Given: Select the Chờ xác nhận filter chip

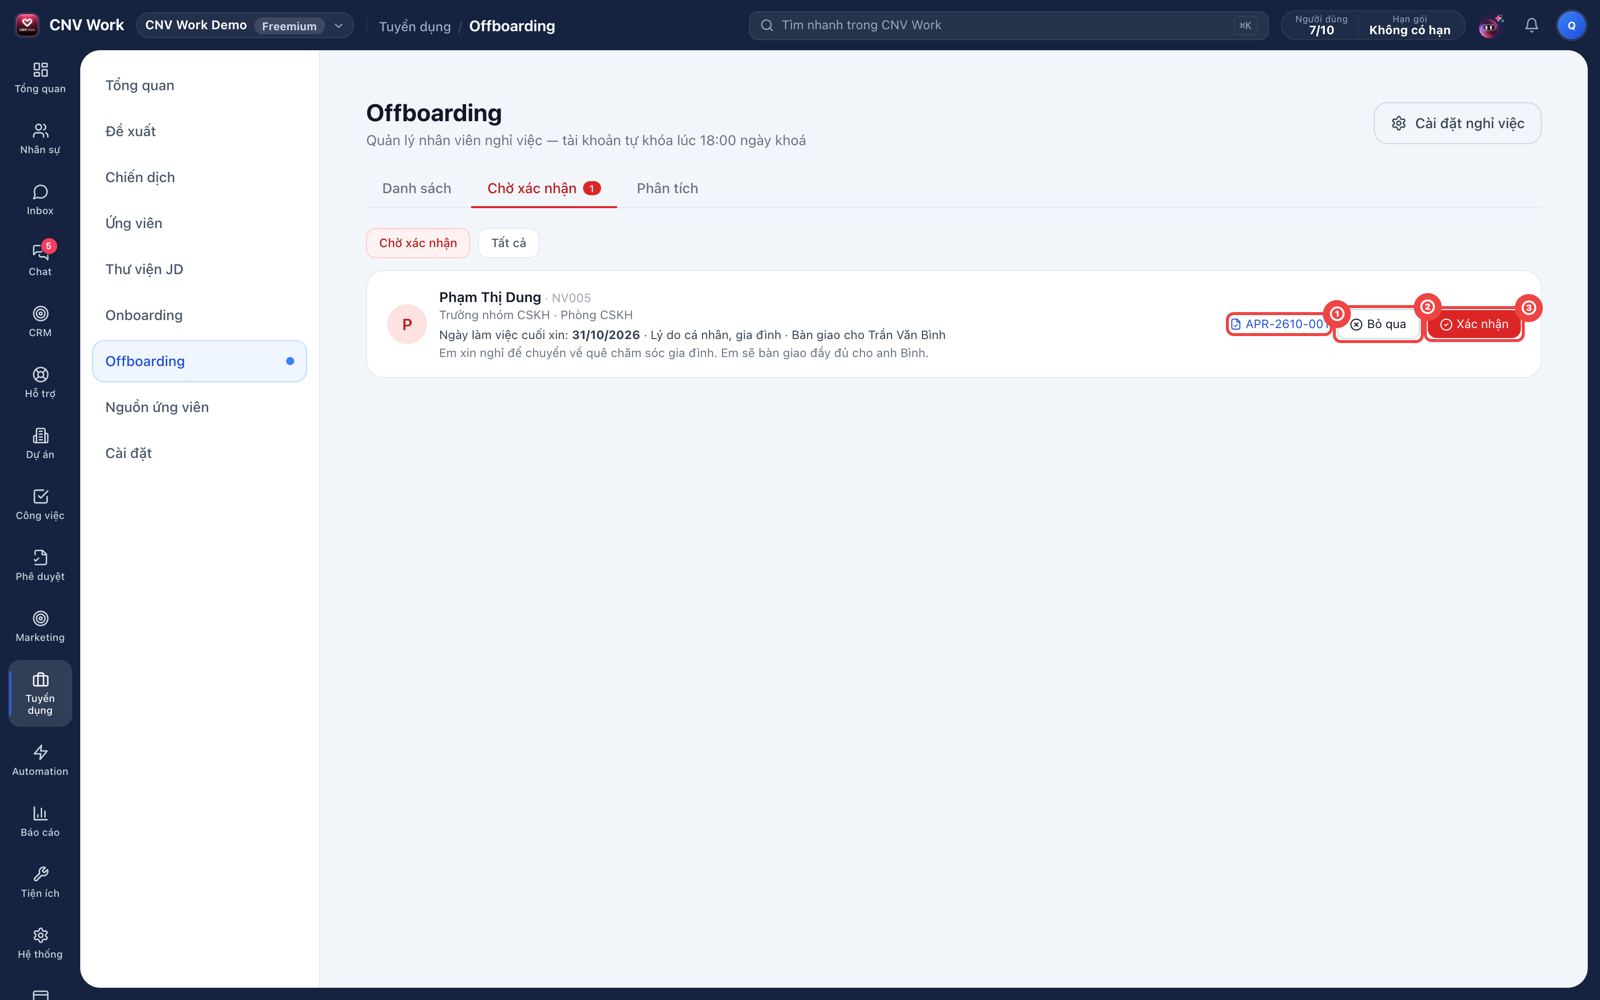Looking at the screenshot, I should [418, 243].
